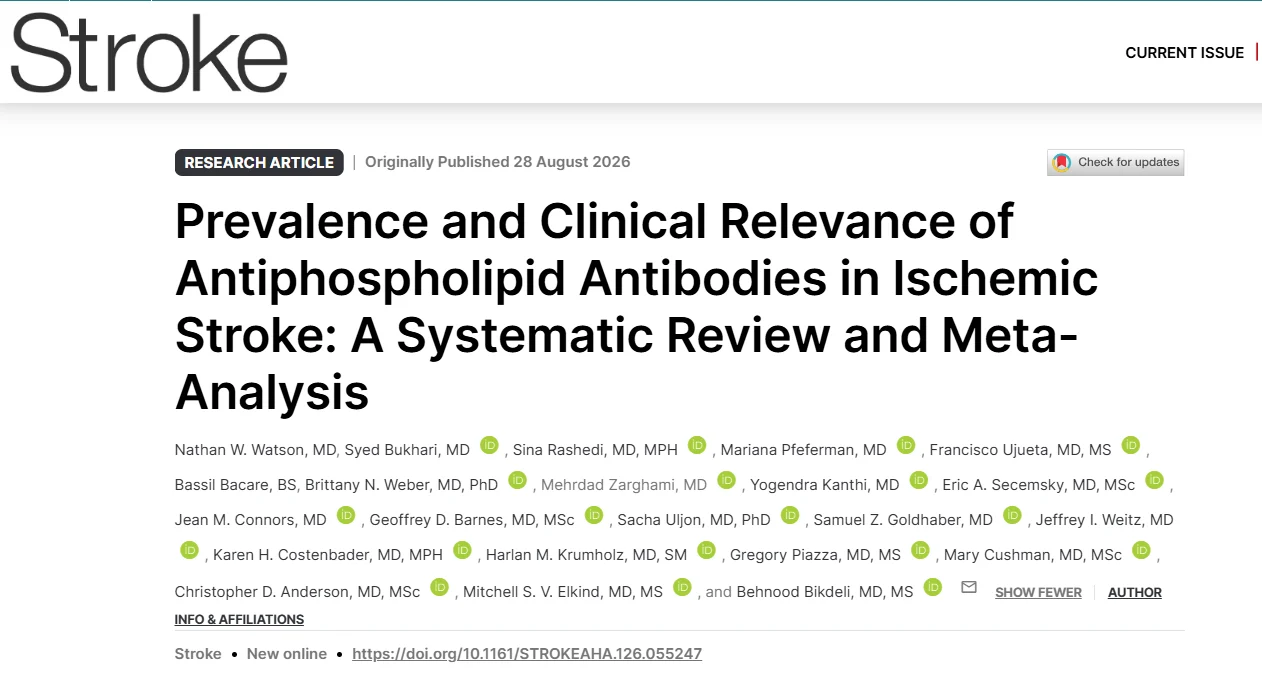Viewport: 1262px width, 673px height.
Task: Open Christopher D. Anderson's ORCID icon
Action: [x=440, y=587]
